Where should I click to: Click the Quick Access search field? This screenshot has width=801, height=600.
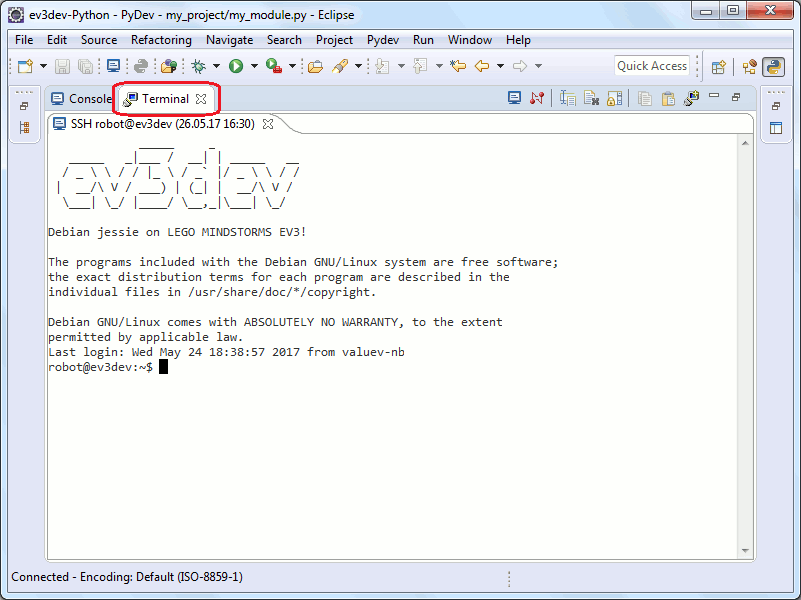[x=652, y=66]
